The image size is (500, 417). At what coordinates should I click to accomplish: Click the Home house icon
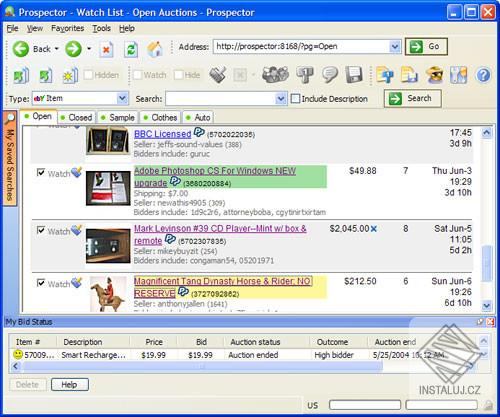[155, 49]
